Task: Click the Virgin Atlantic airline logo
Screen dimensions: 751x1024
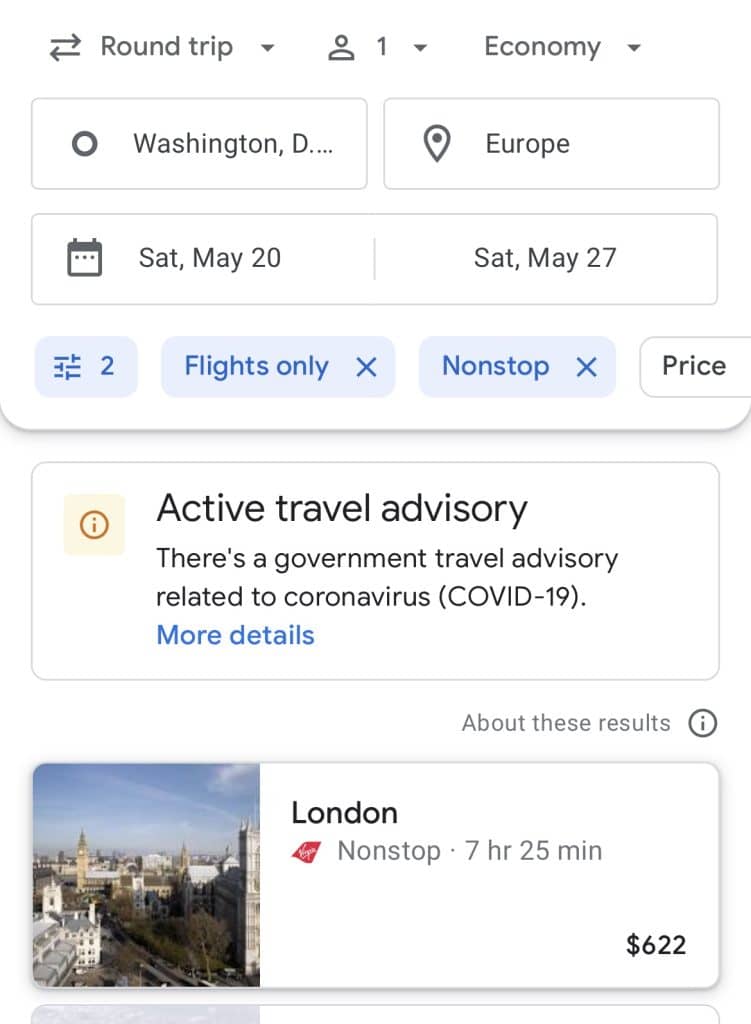Action: tap(305, 852)
